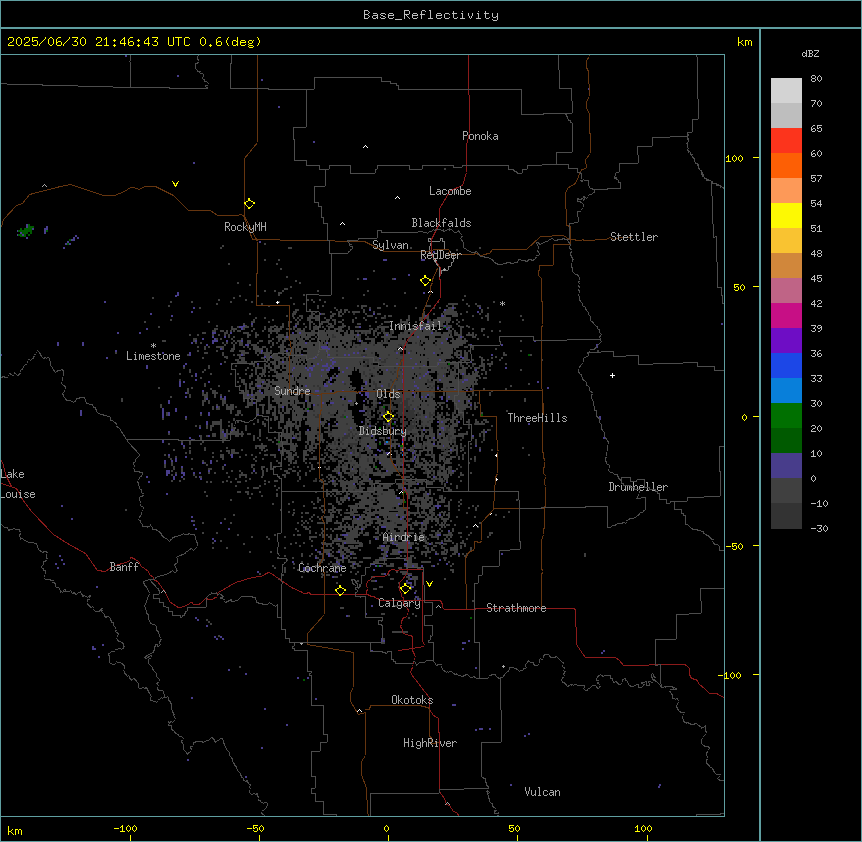This screenshot has height=842, width=862.
Task: Click the -30 dBZ value on the legend
Action: pyautogui.click(x=819, y=528)
